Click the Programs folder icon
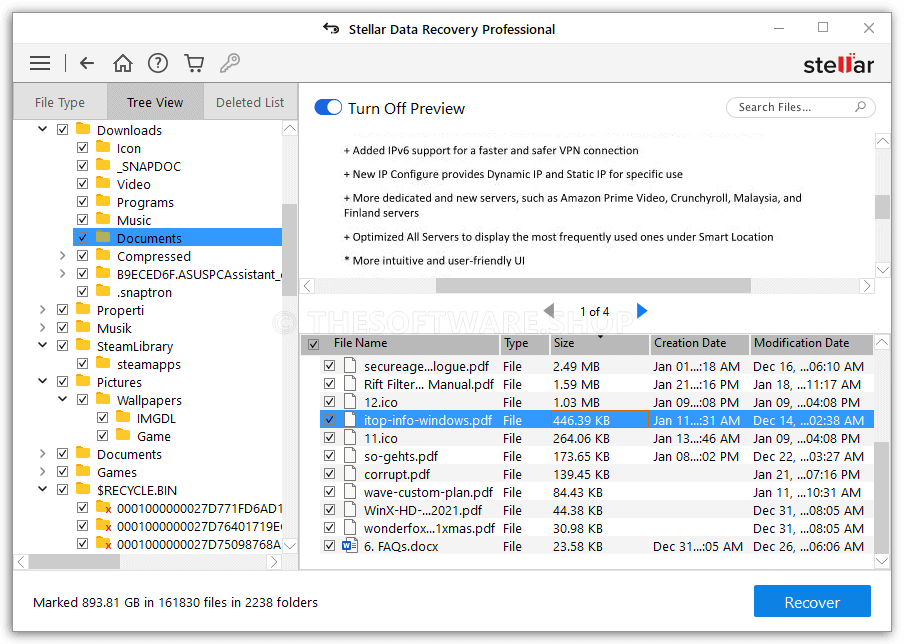The image size is (904, 644). pyautogui.click(x=103, y=201)
